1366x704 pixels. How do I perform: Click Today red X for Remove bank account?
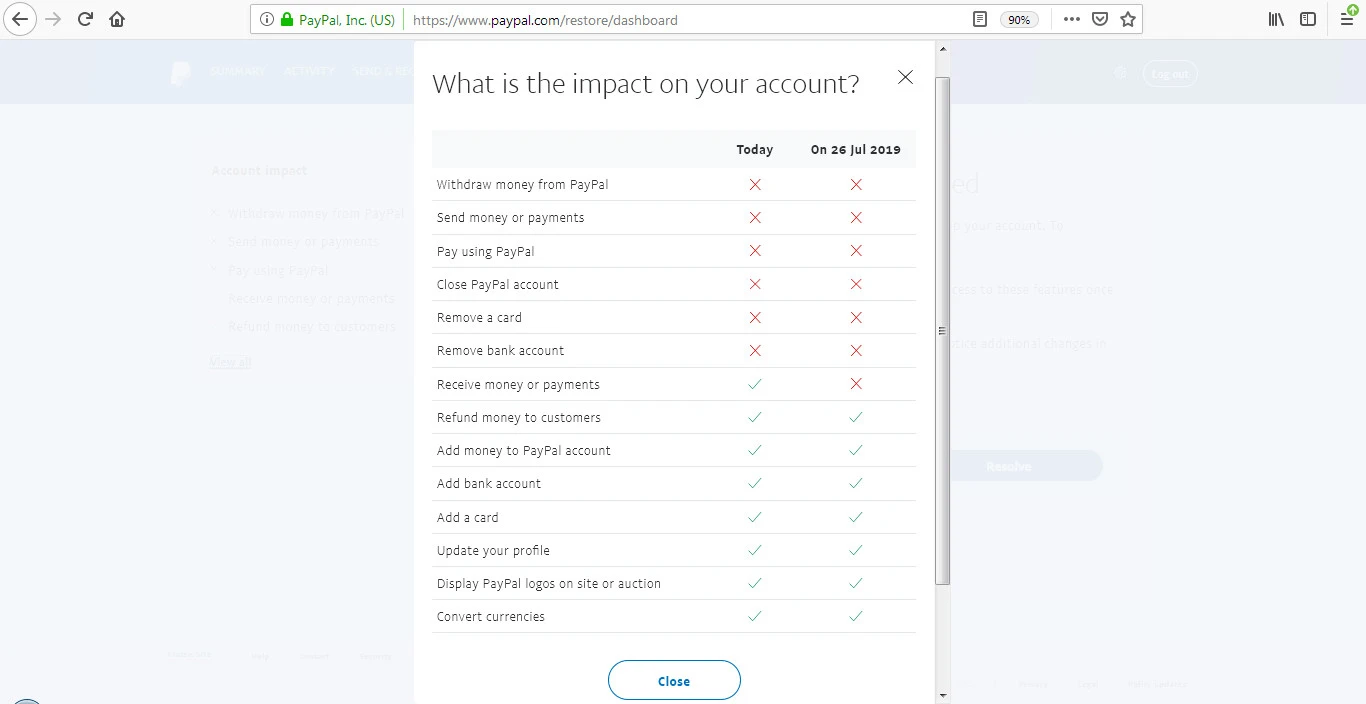coord(755,350)
